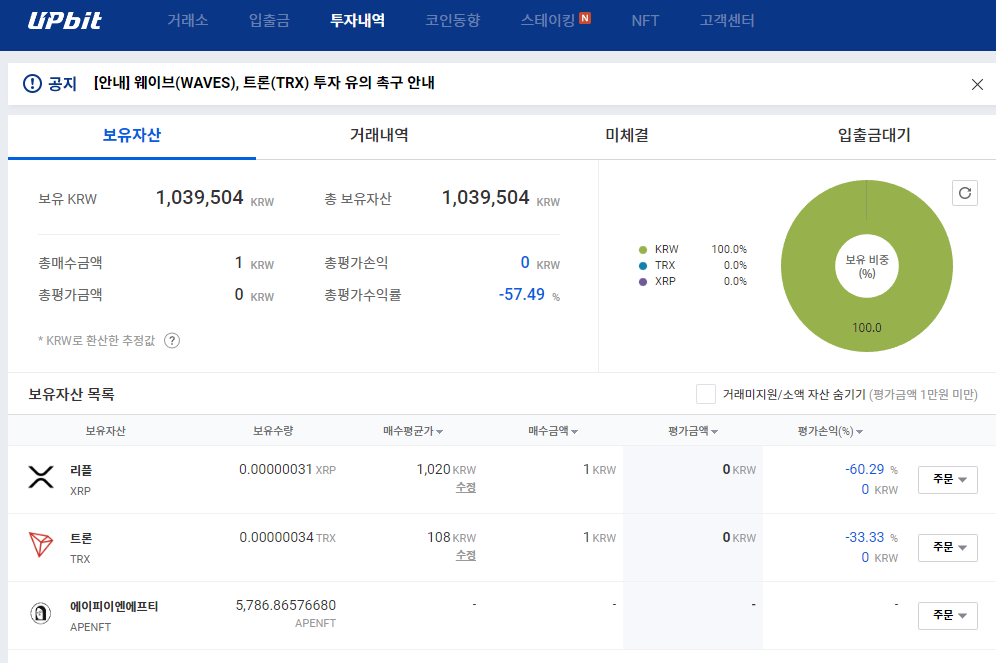Open 주문 dropdown for XRP row
Image resolution: width=996 pixels, height=663 pixels.
[x=947, y=479]
